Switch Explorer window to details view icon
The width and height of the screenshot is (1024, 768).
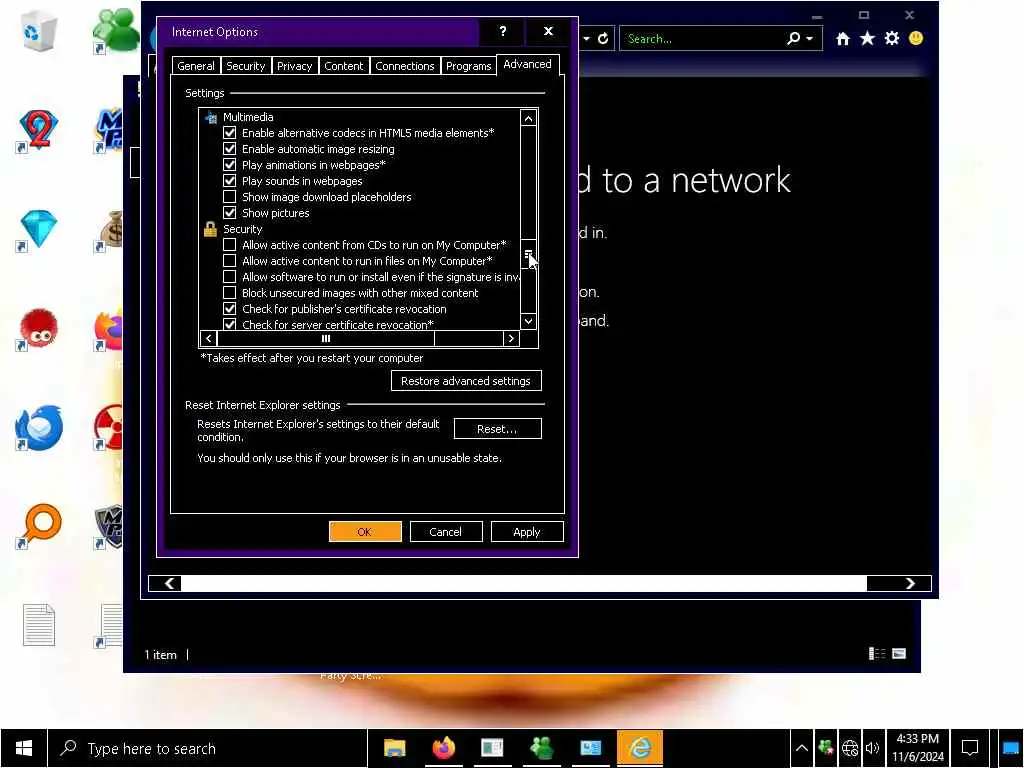coord(876,654)
